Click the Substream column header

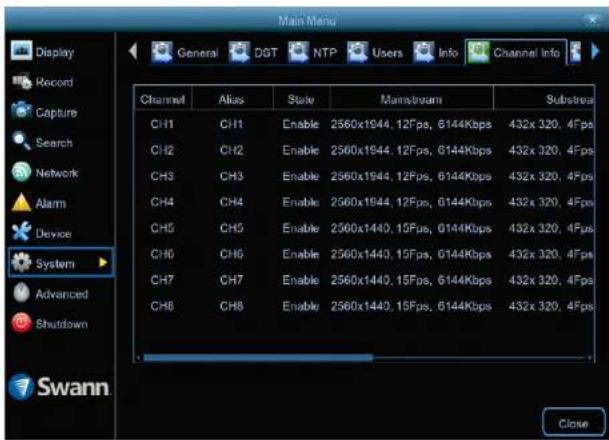[544, 99]
